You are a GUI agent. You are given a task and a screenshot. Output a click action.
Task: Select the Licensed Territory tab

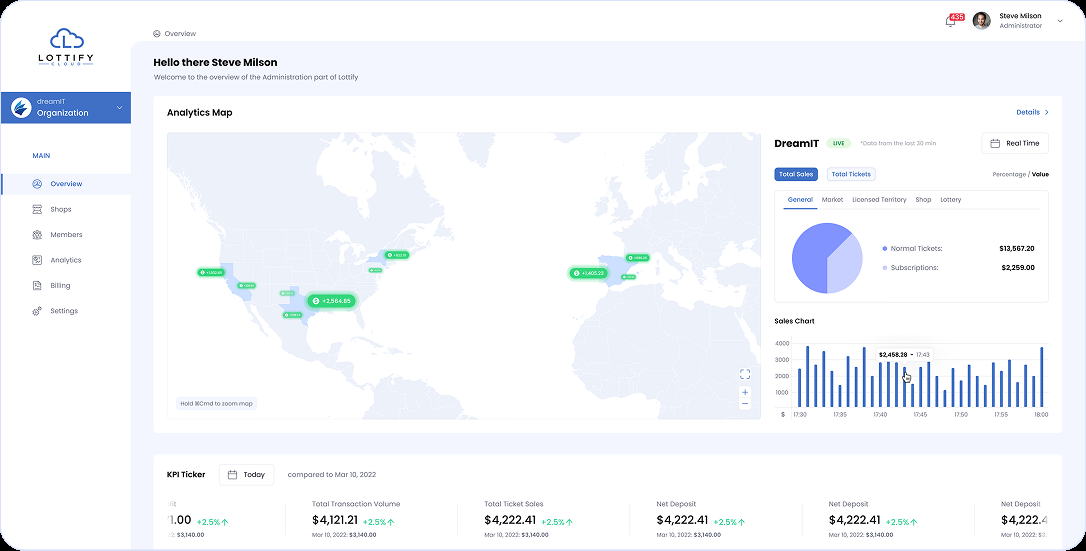(x=879, y=199)
